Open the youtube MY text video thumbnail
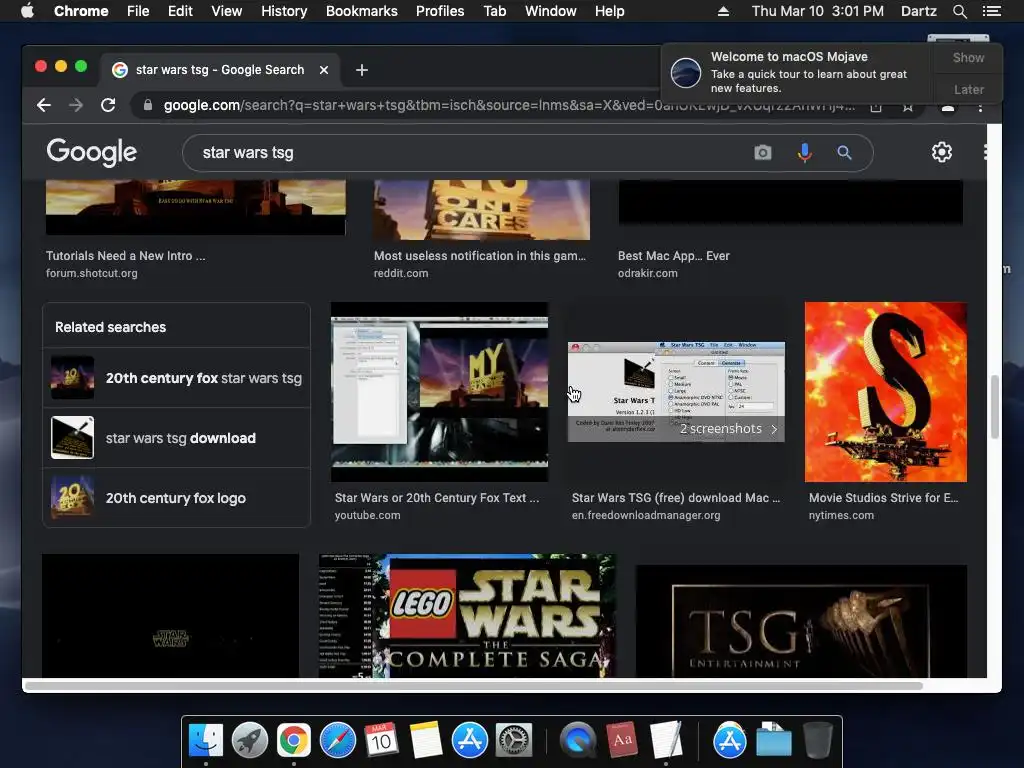The width and height of the screenshot is (1024, 768). [x=440, y=392]
